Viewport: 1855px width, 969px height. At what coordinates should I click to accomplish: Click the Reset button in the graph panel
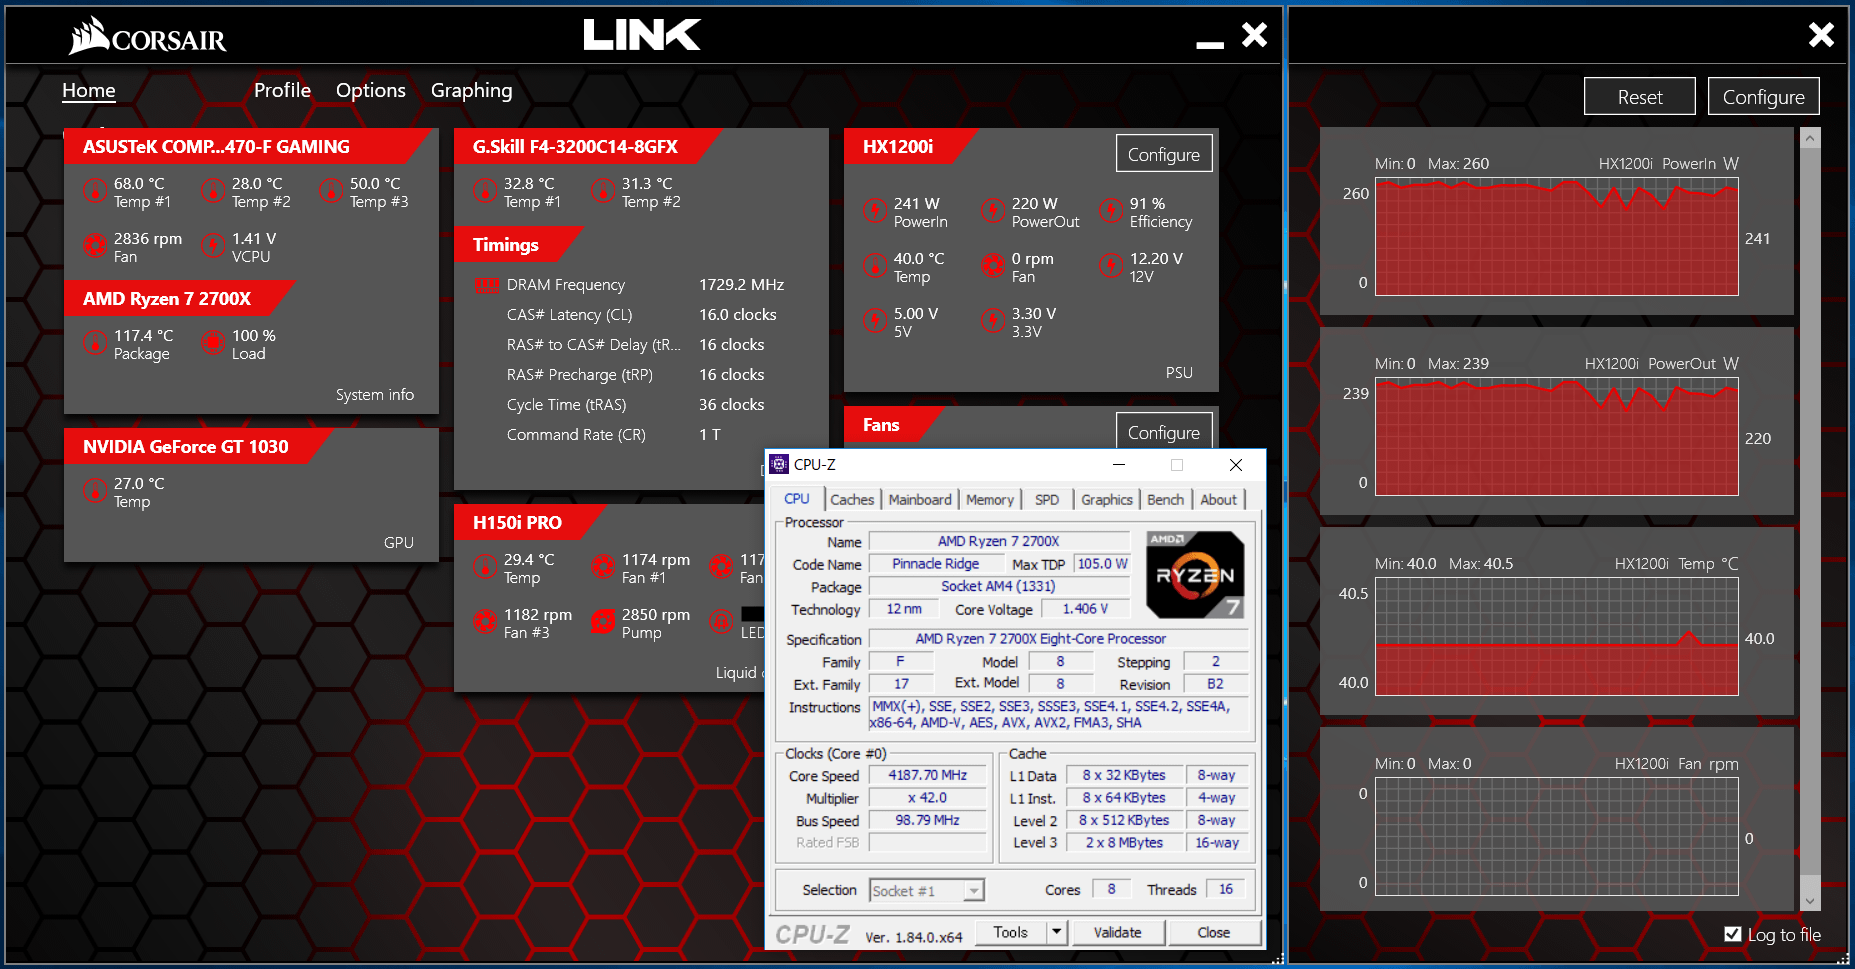pos(1640,97)
